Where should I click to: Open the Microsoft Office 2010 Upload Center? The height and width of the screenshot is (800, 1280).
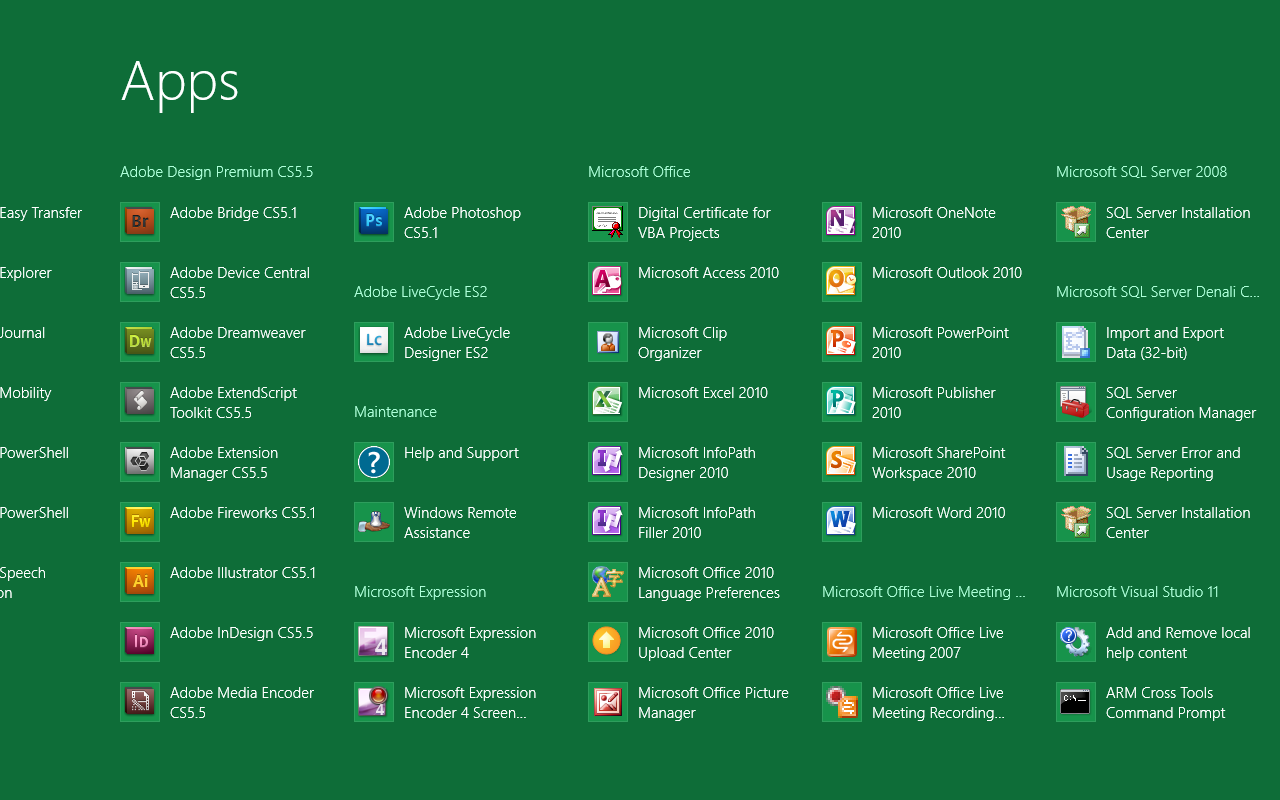[707, 642]
